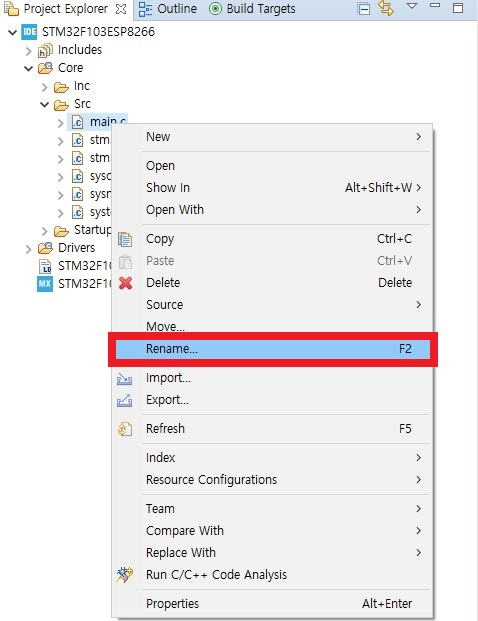This screenshot has width=478, height=621.
Task: Click the Includes folder icon
Action: pos(45,50)
